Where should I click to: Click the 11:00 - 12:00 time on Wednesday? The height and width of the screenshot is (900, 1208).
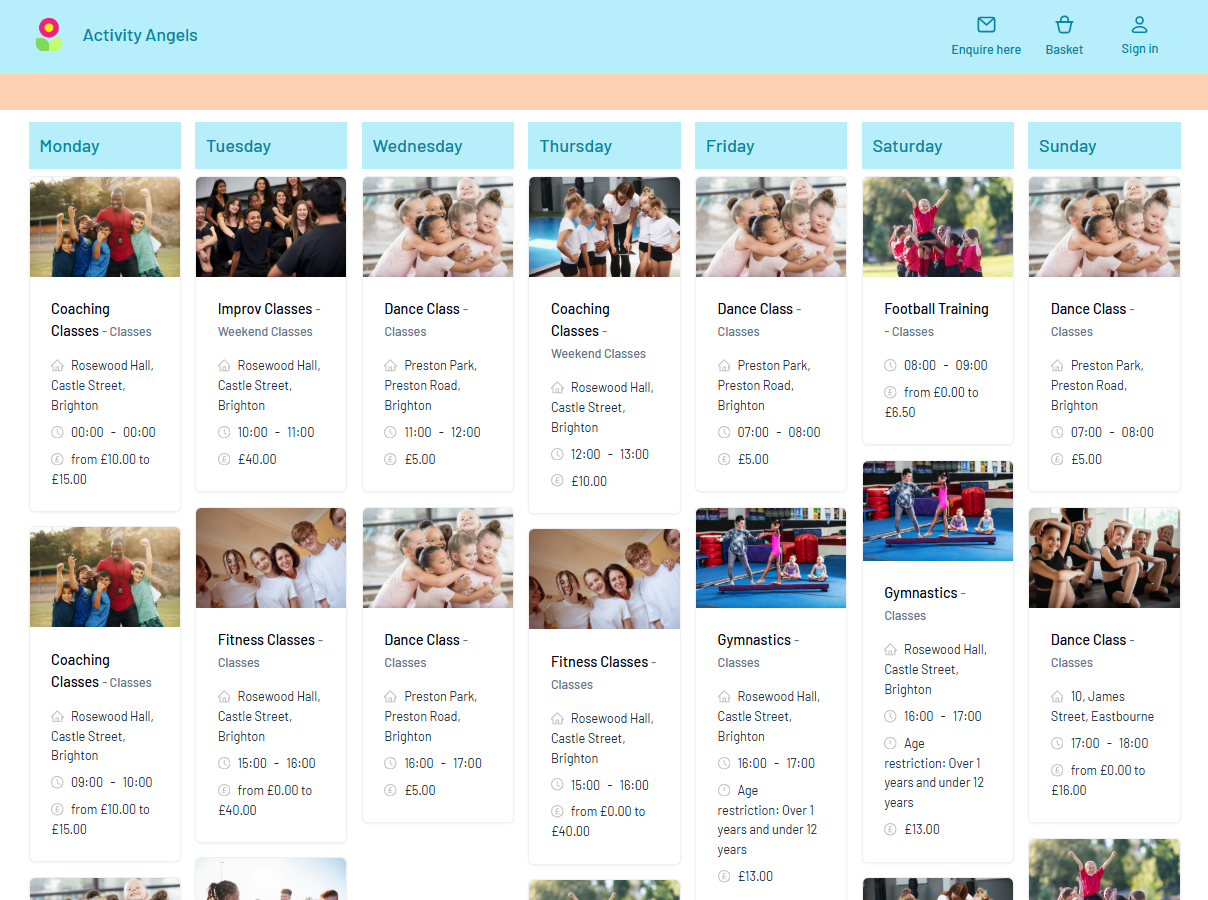click(x=442, y=432)
